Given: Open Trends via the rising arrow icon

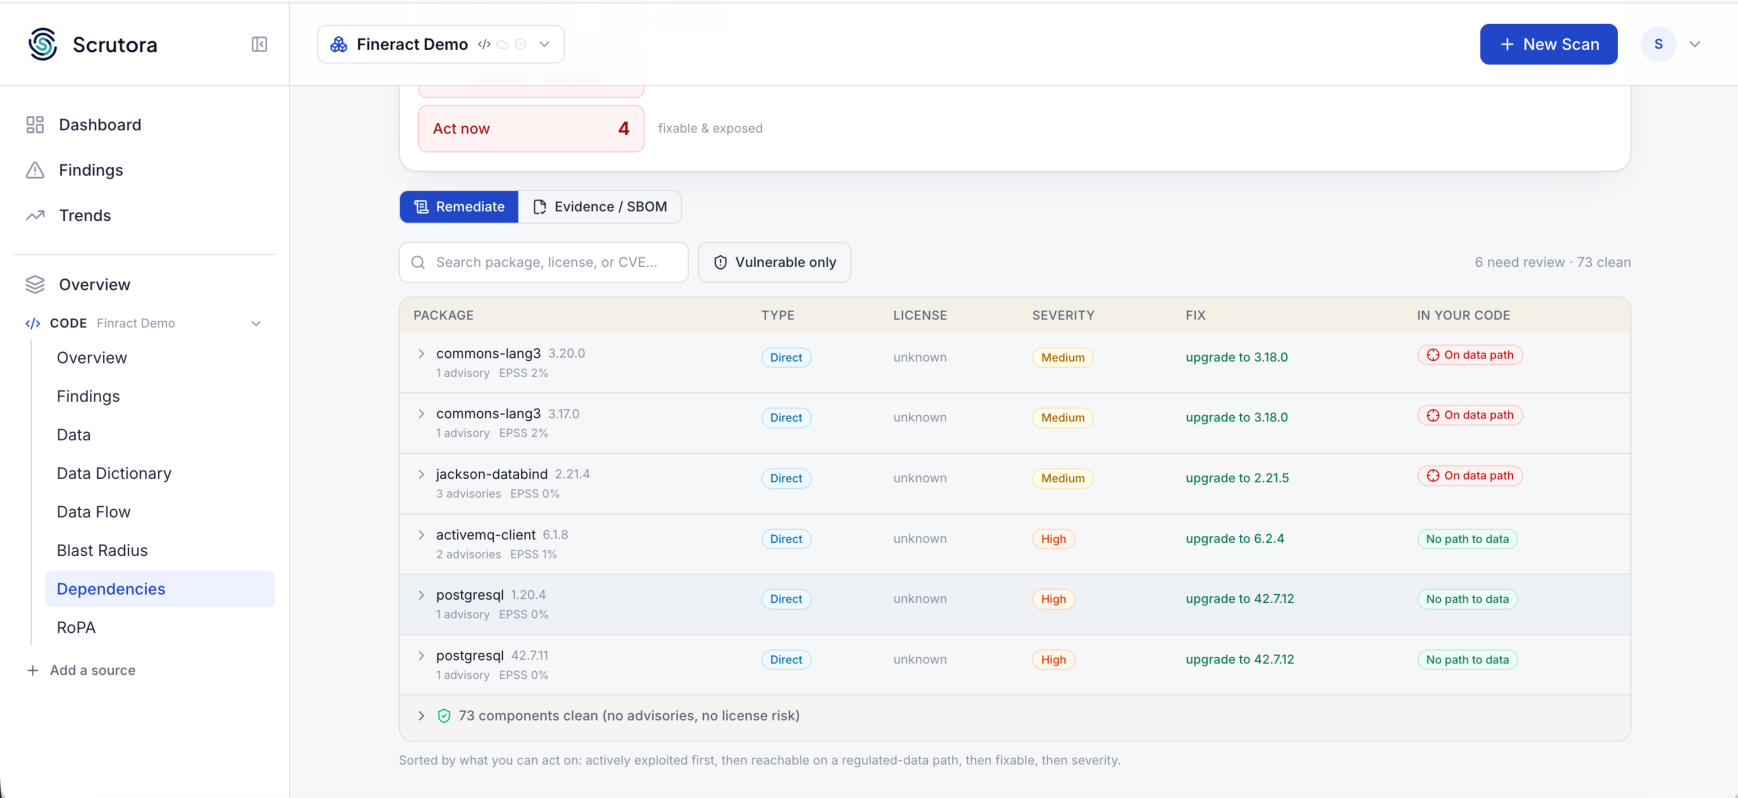Looking at the screenshot, I should (35, 215).
